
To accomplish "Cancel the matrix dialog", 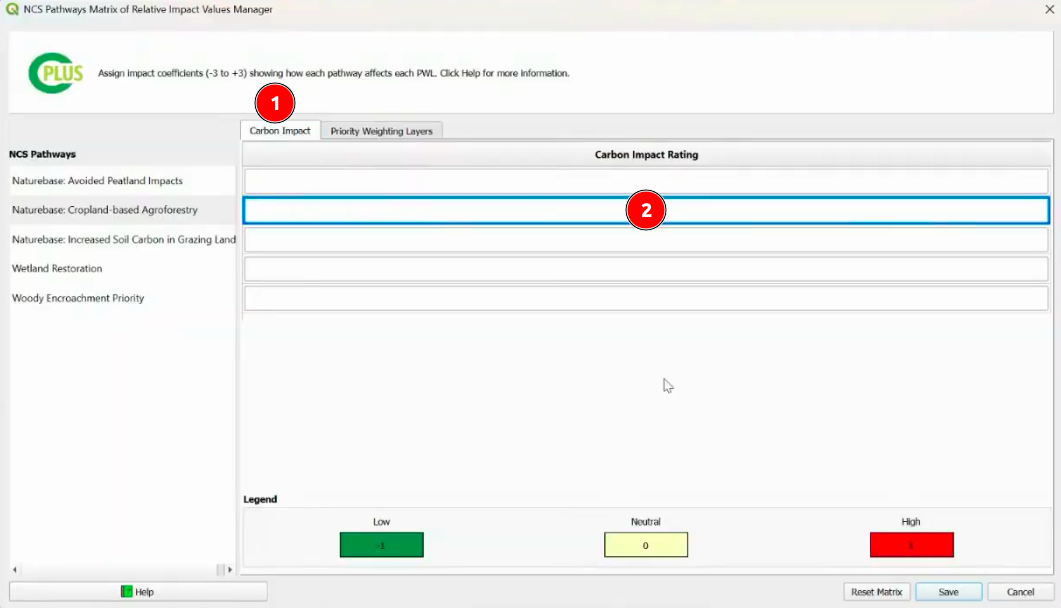I will click(1020, 592).
